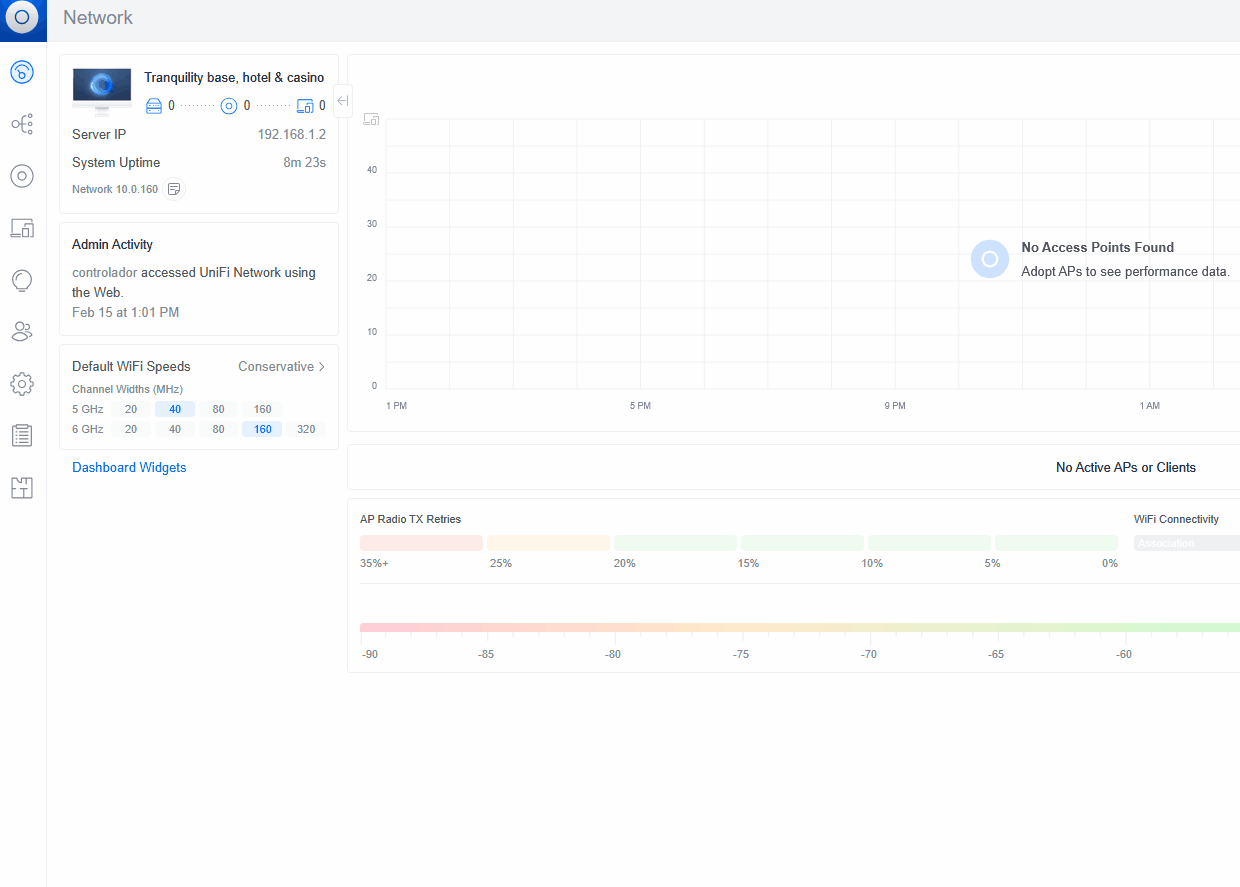The height and width of the screenshot is (887, 1240).
Task: Open UniFi Devices from the sidebar
Action: (22, 176)
